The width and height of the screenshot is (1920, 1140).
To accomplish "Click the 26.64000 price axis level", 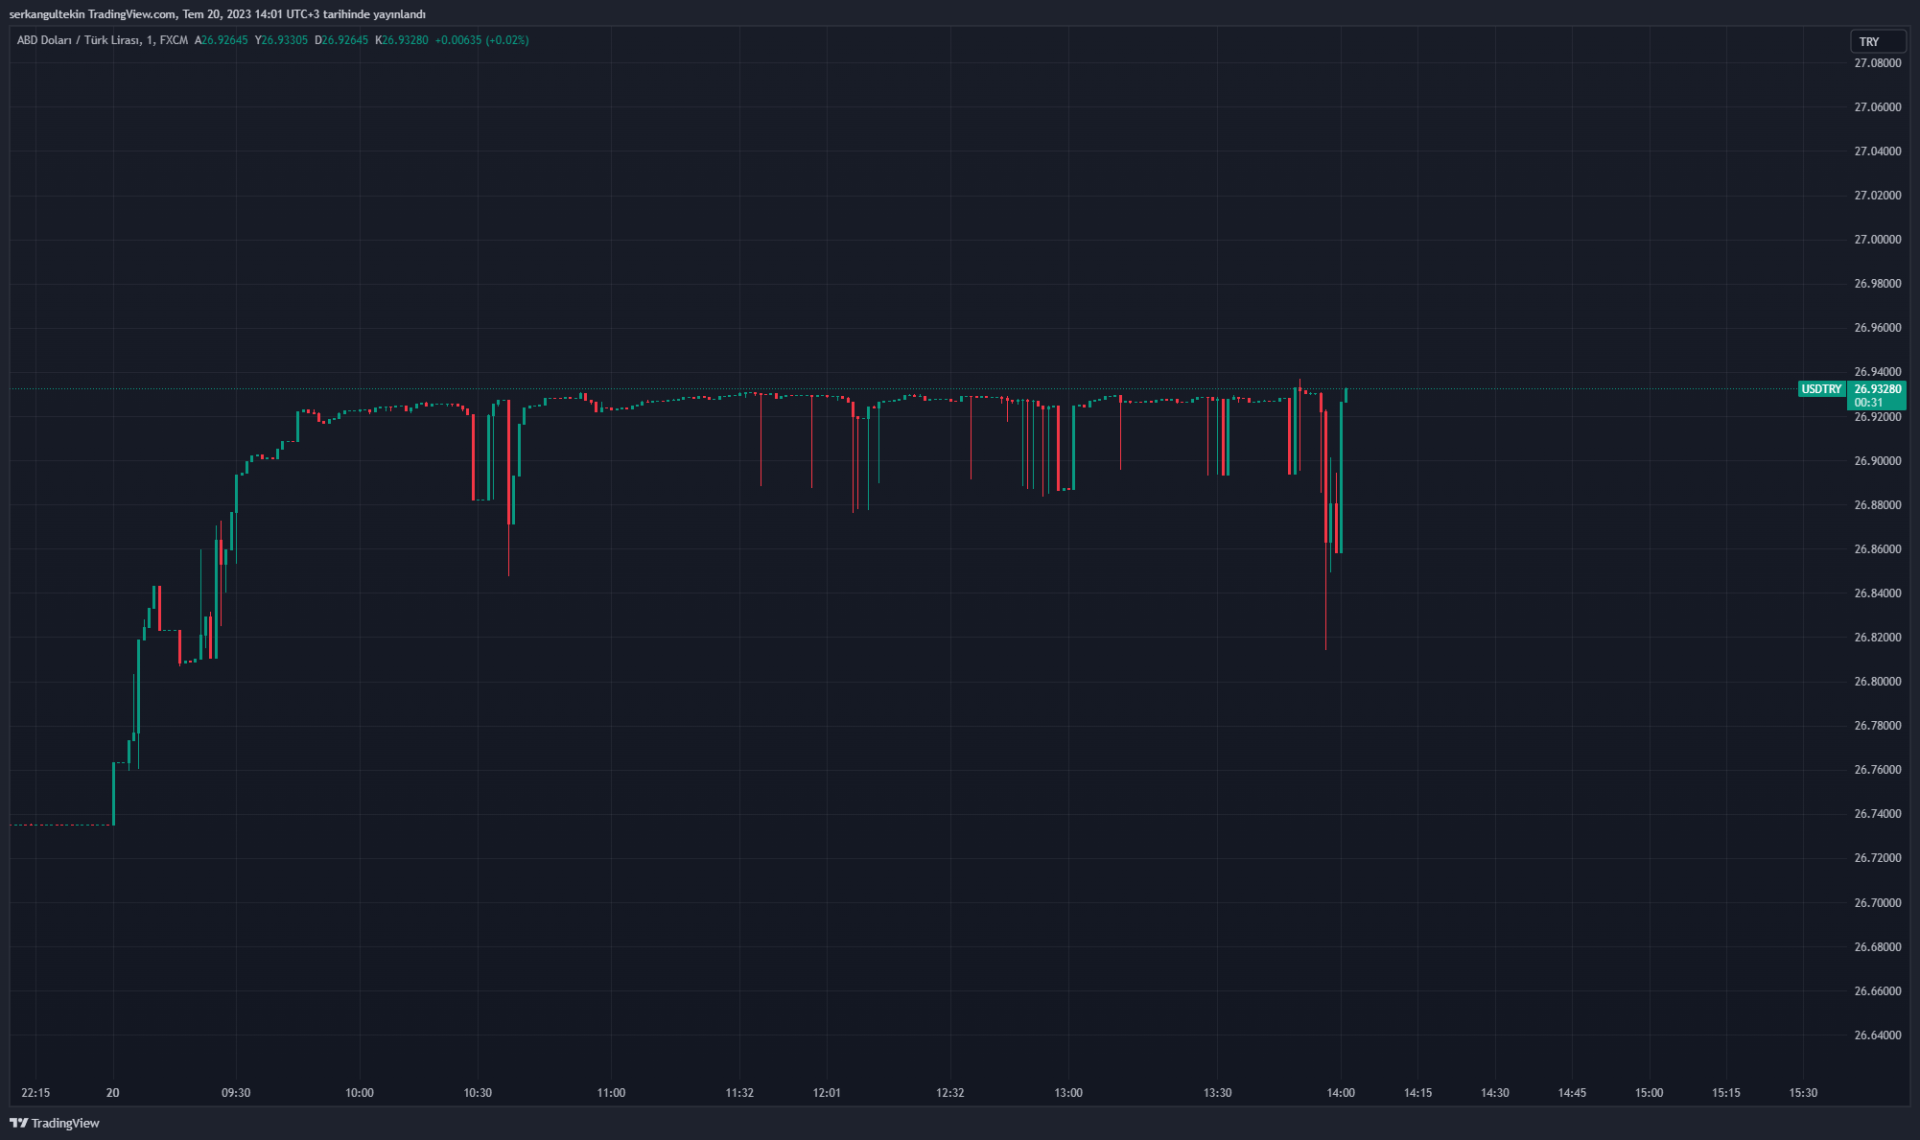I will [1877, 1035].
